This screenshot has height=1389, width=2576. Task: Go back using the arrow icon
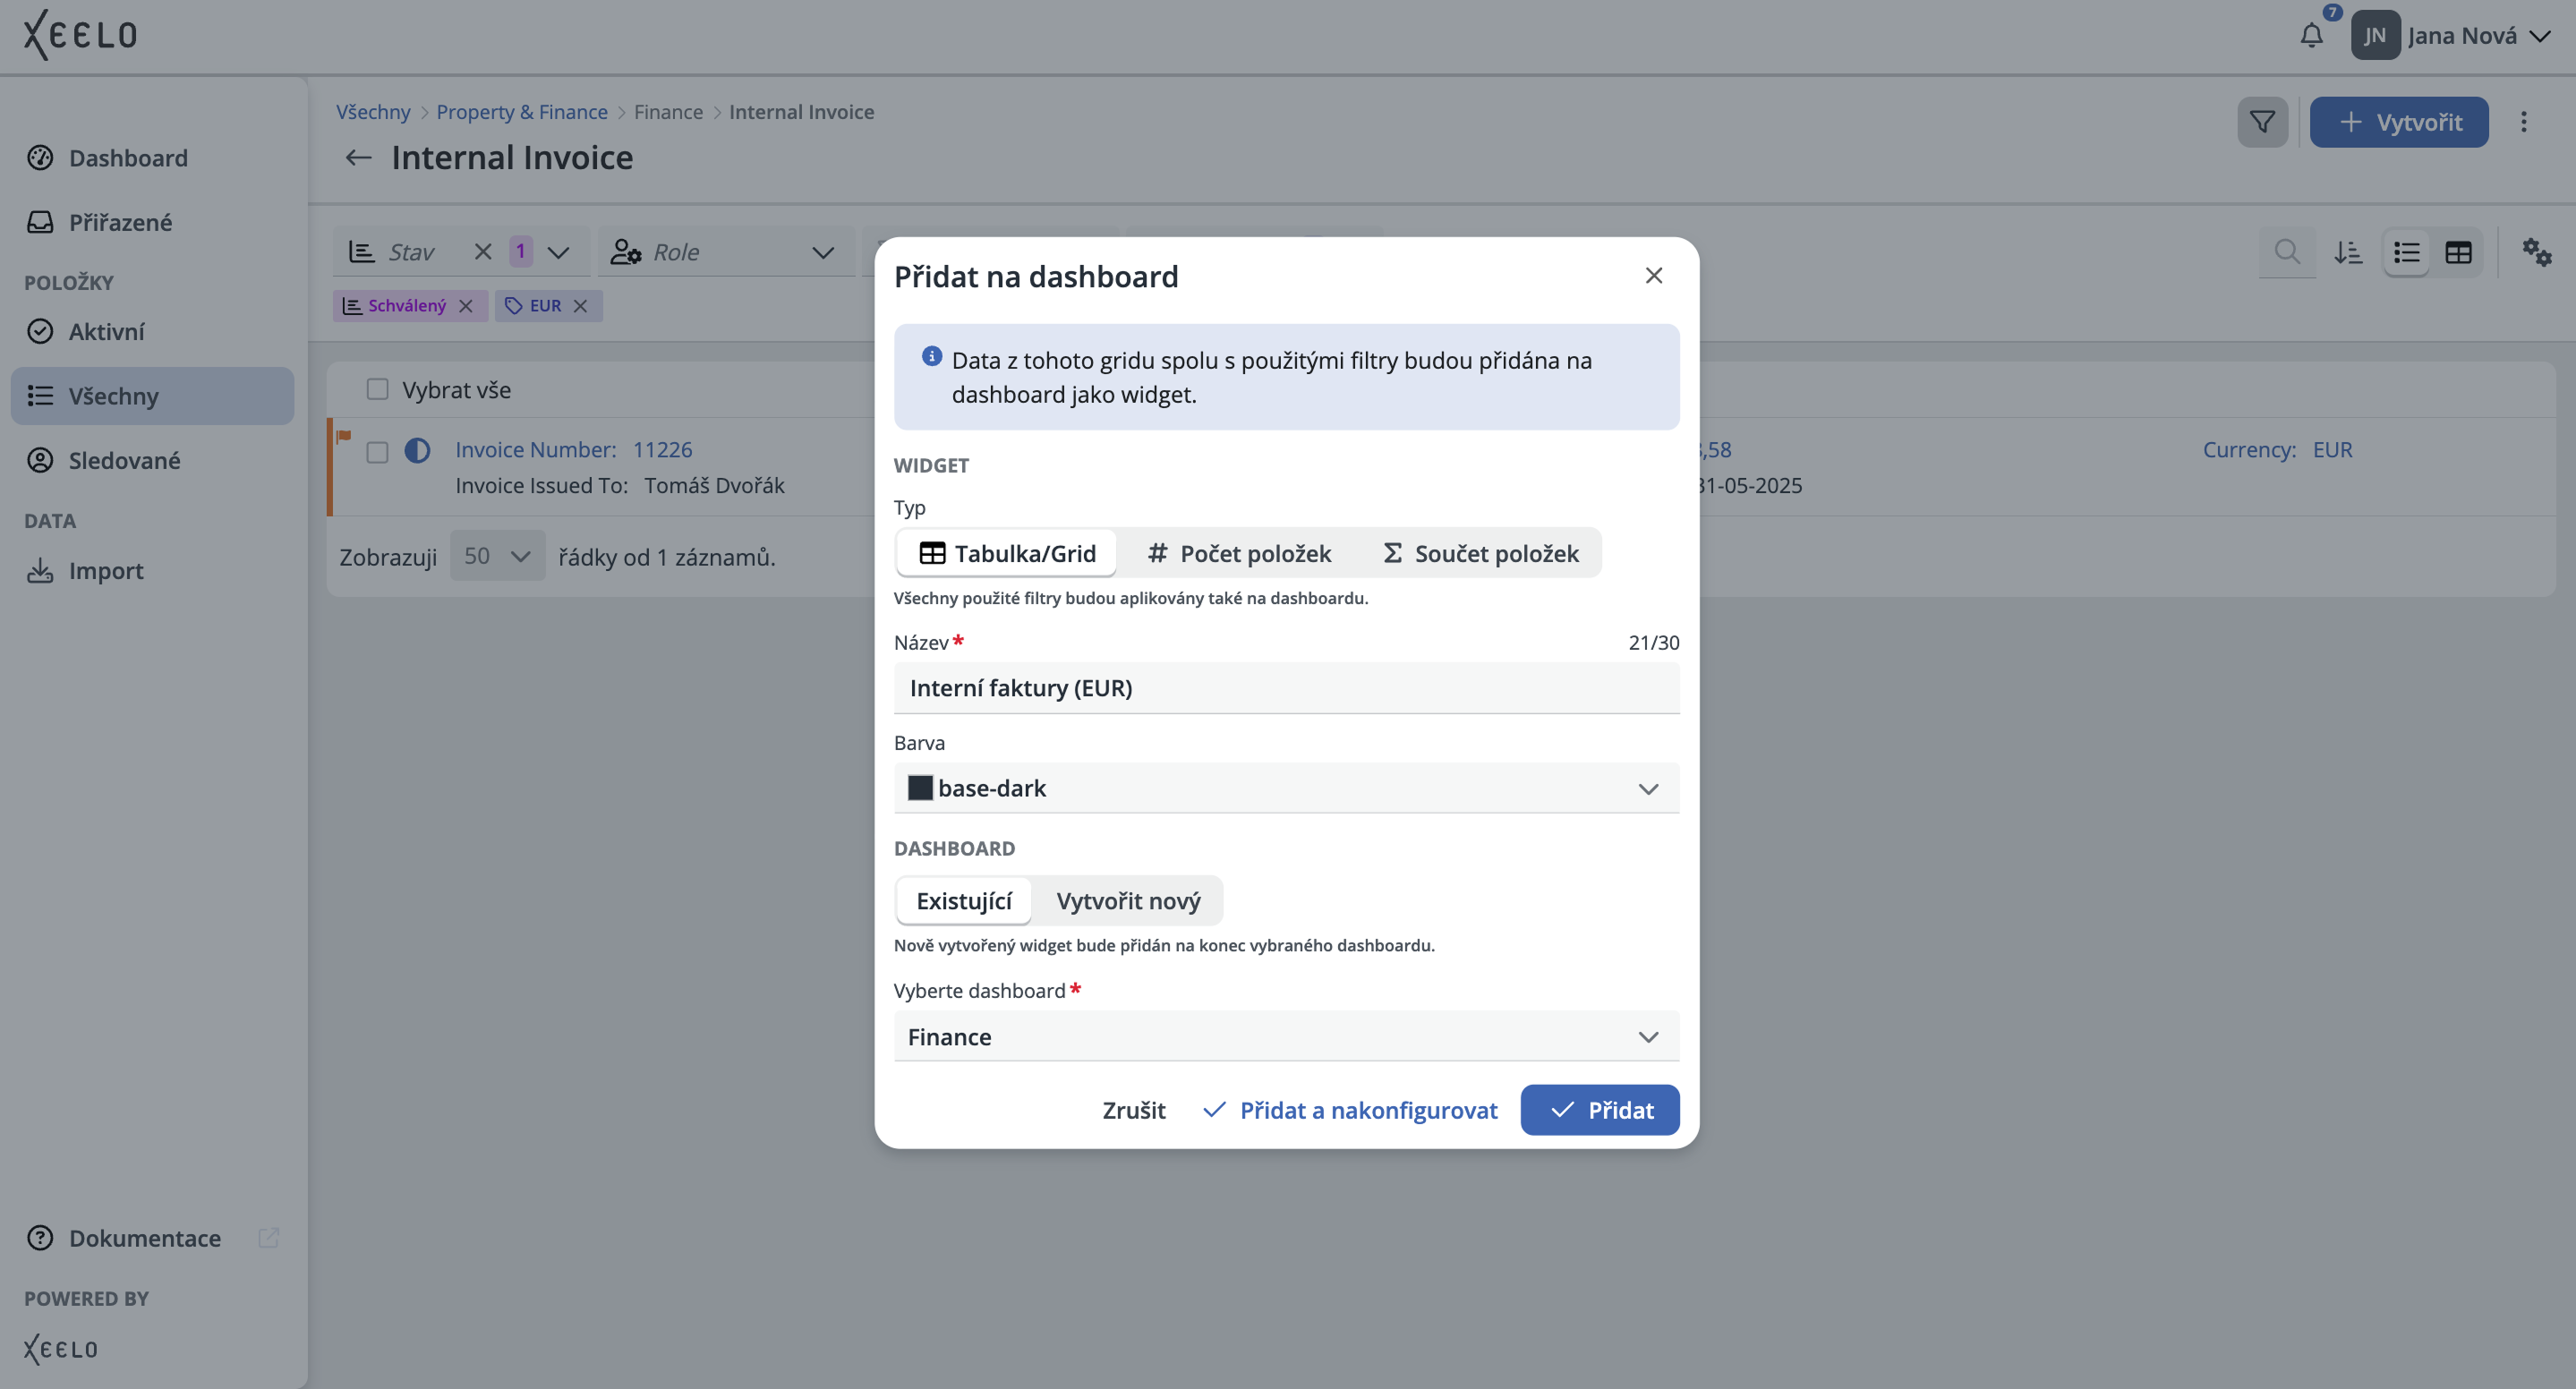tap(358, 158)
